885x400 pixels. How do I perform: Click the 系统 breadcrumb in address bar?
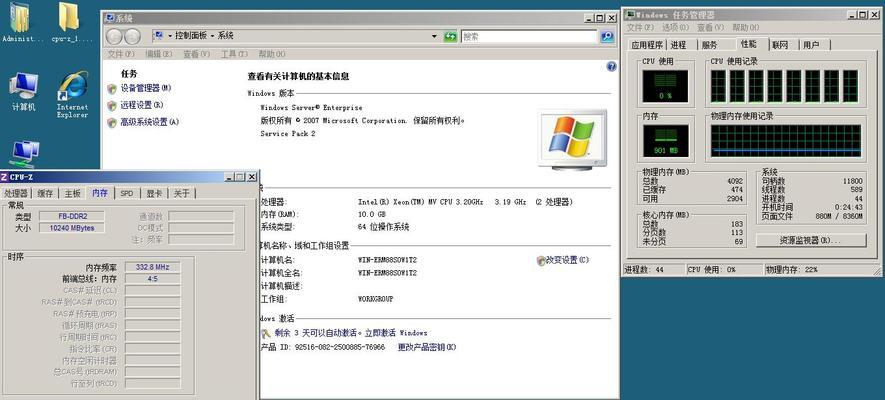(x=226, y=36)
